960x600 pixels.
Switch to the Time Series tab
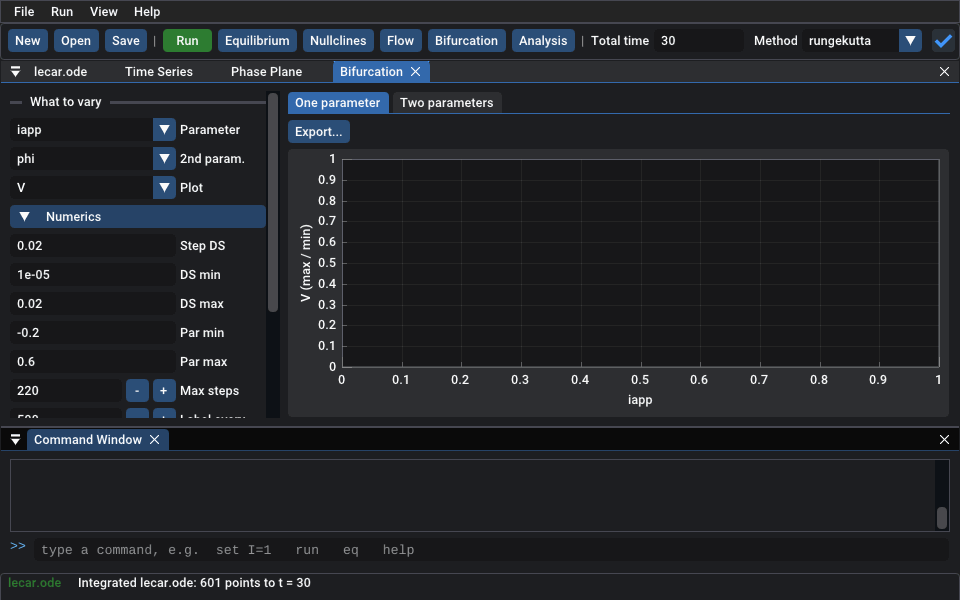pyautogui.click(x=159, y=72)
